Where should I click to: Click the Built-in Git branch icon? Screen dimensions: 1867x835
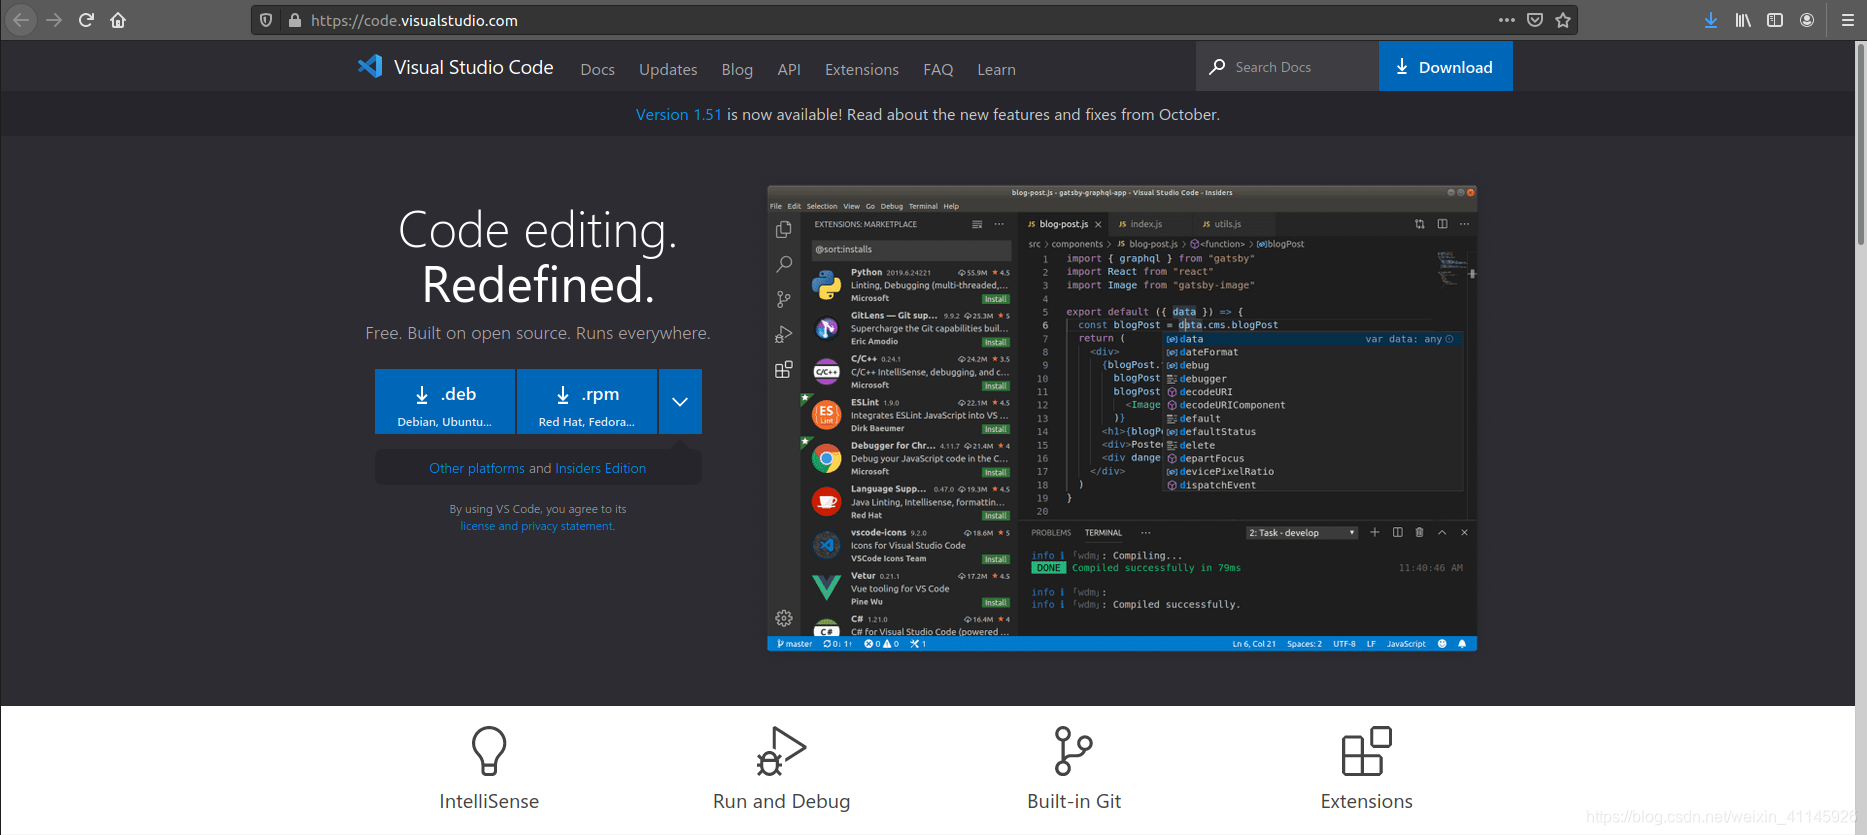(1073, 751)
